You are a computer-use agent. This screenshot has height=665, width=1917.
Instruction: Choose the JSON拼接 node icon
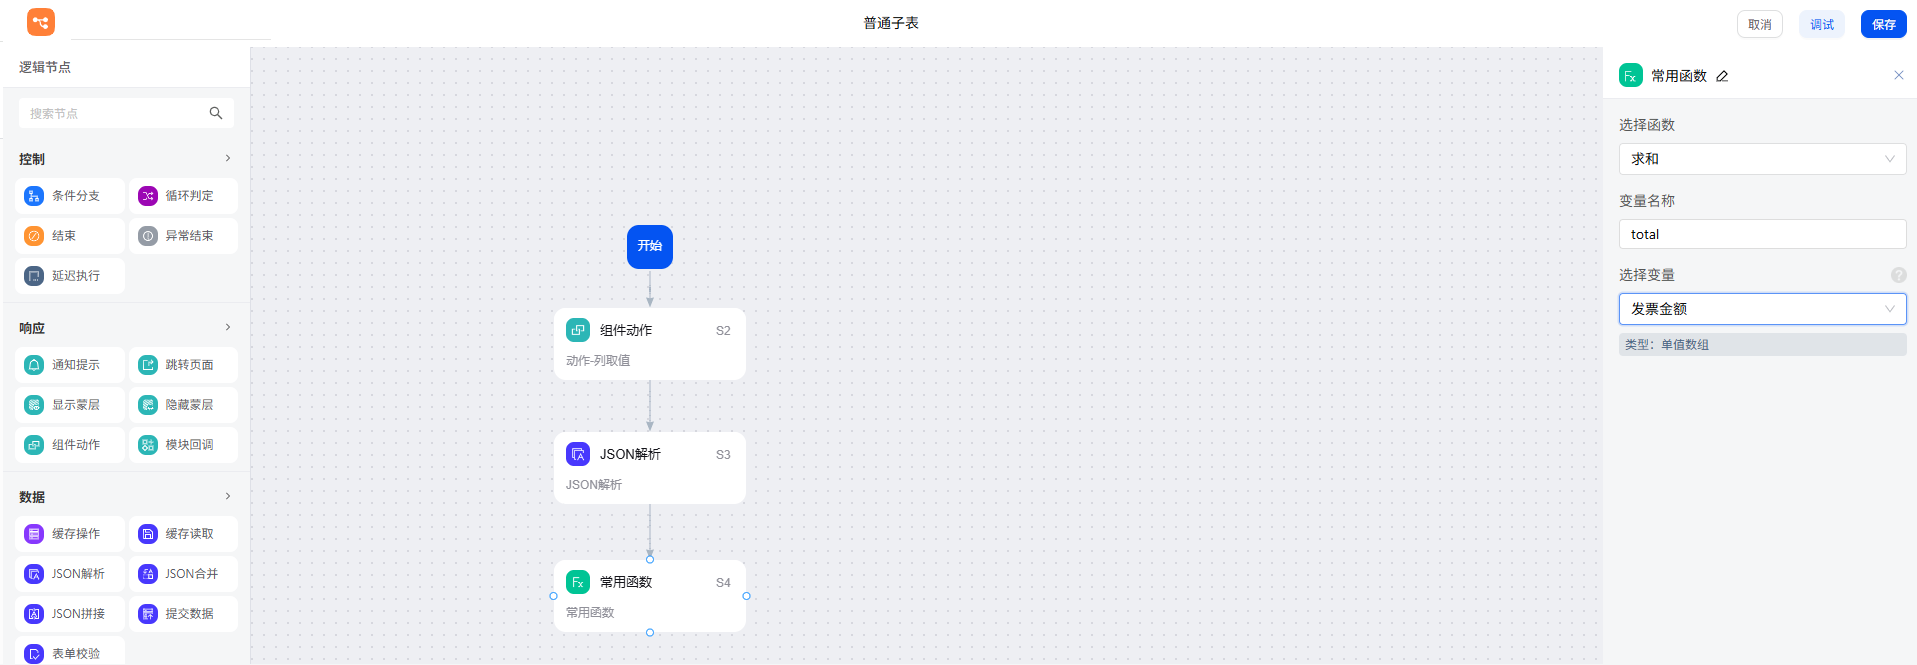34,614
